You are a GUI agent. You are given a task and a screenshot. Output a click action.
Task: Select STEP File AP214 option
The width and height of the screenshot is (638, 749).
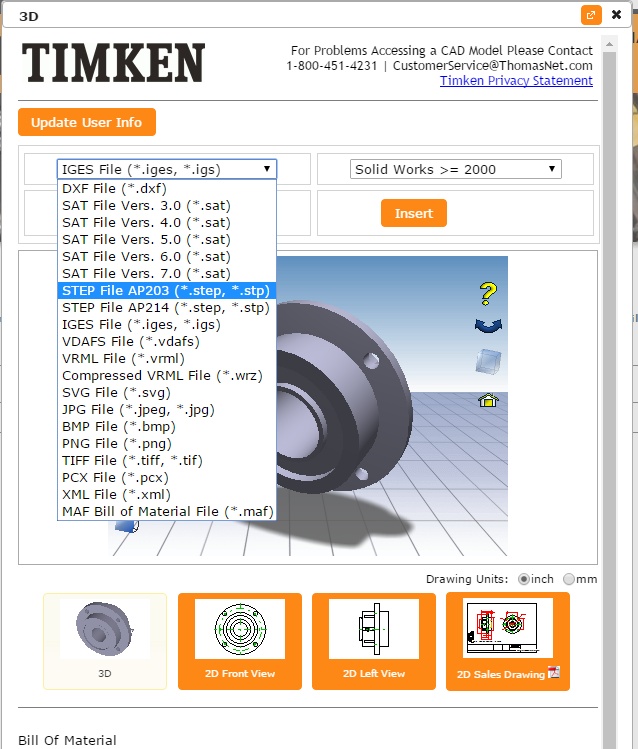[x=167, y=308]
